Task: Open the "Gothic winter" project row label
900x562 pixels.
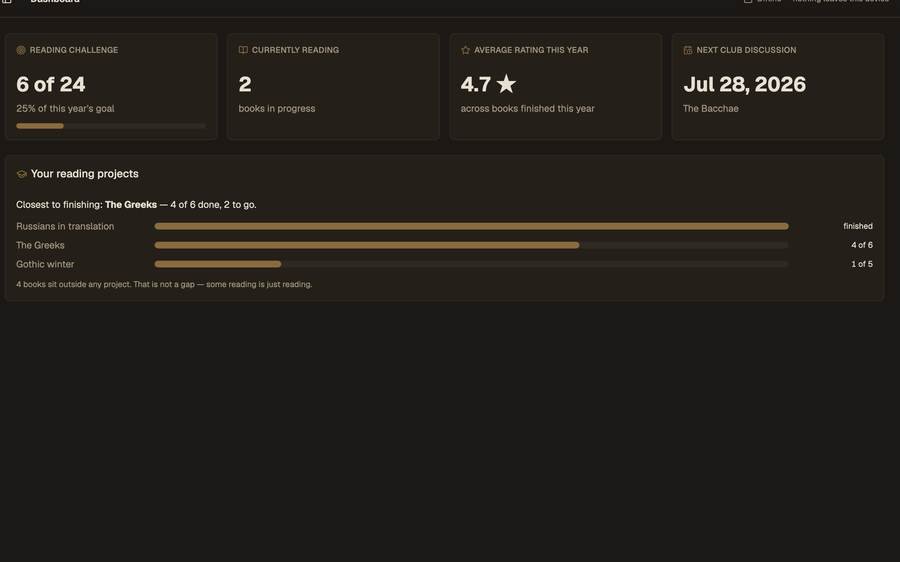Action: [45, 264]
